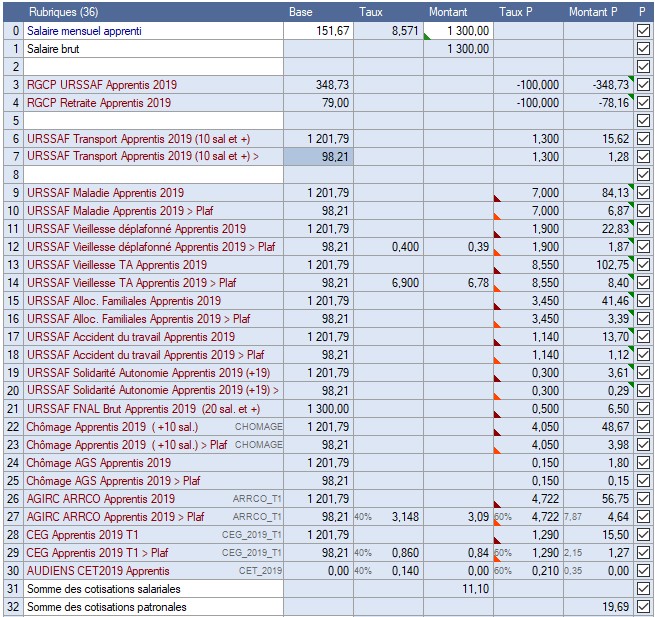
Task: Click the Rubriques (36) column header
Action: 63,12
